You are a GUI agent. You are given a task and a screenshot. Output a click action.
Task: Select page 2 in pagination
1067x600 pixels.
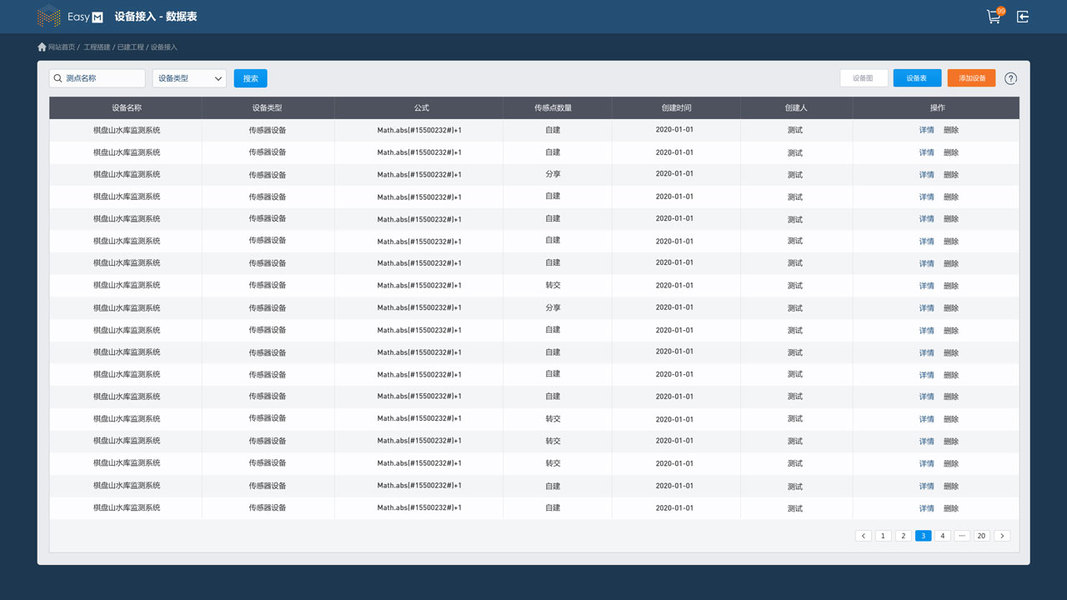click(x=903, y=536)
